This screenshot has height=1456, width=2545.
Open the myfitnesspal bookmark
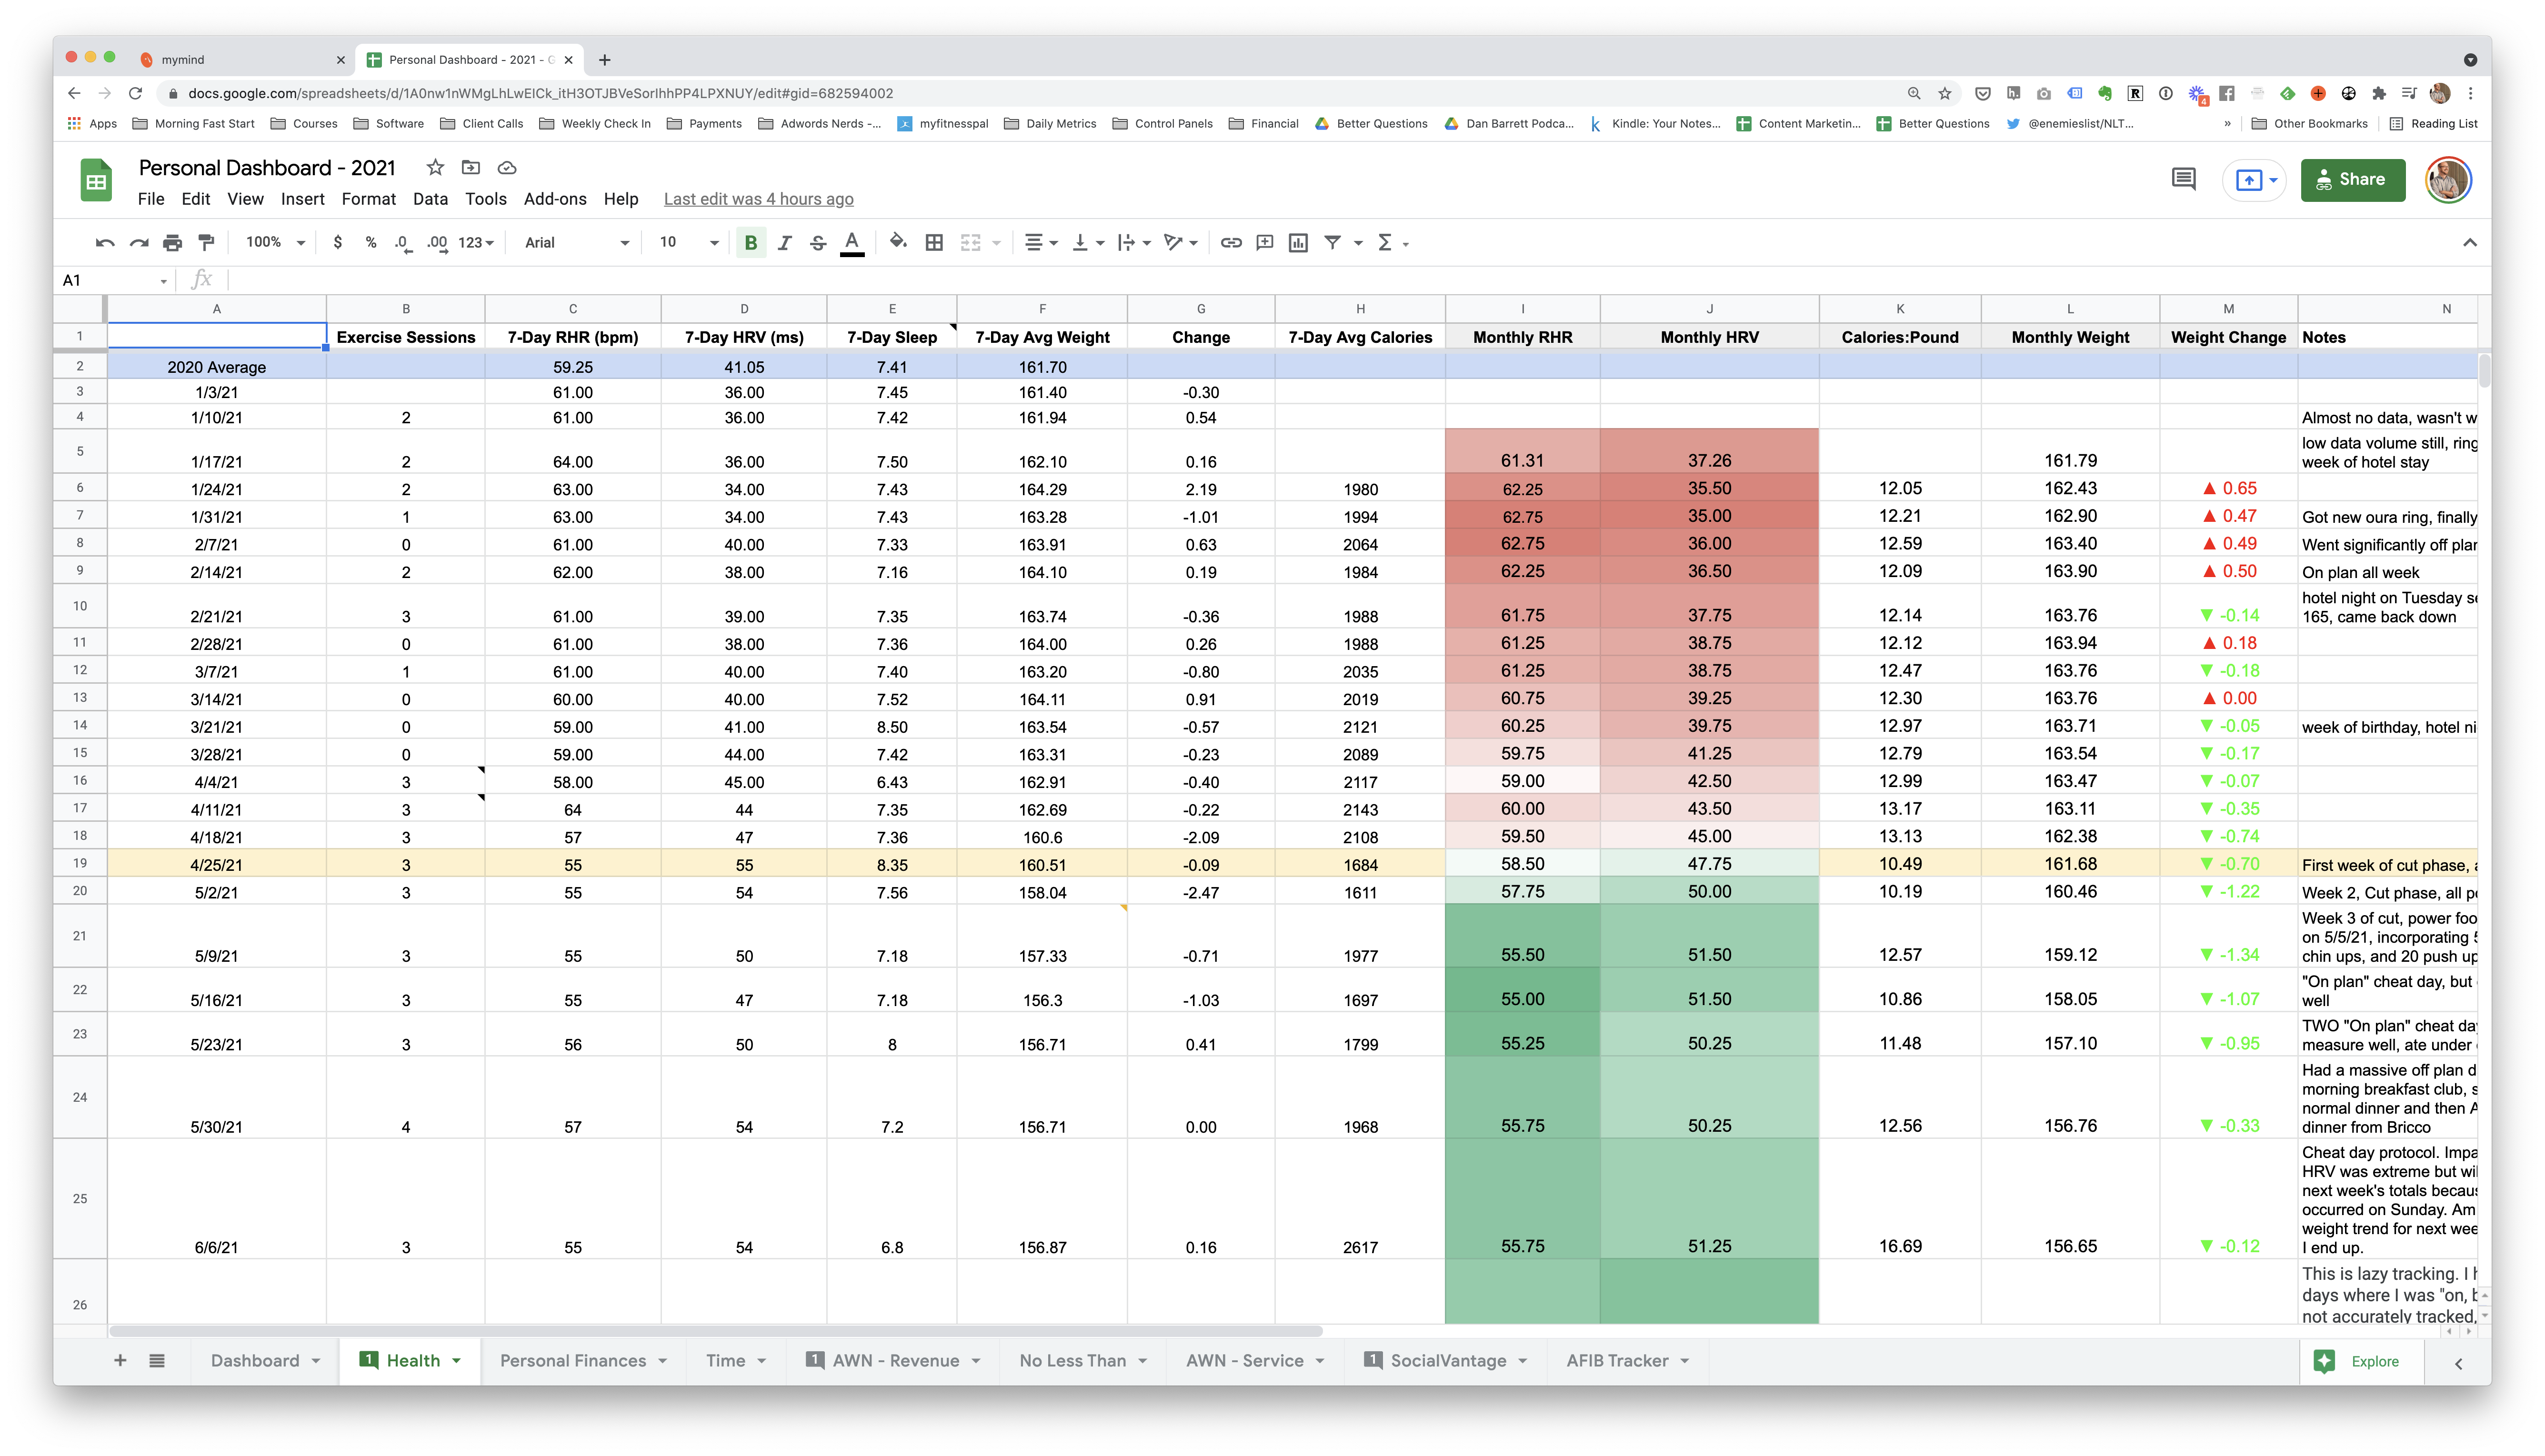coord(943,124)
